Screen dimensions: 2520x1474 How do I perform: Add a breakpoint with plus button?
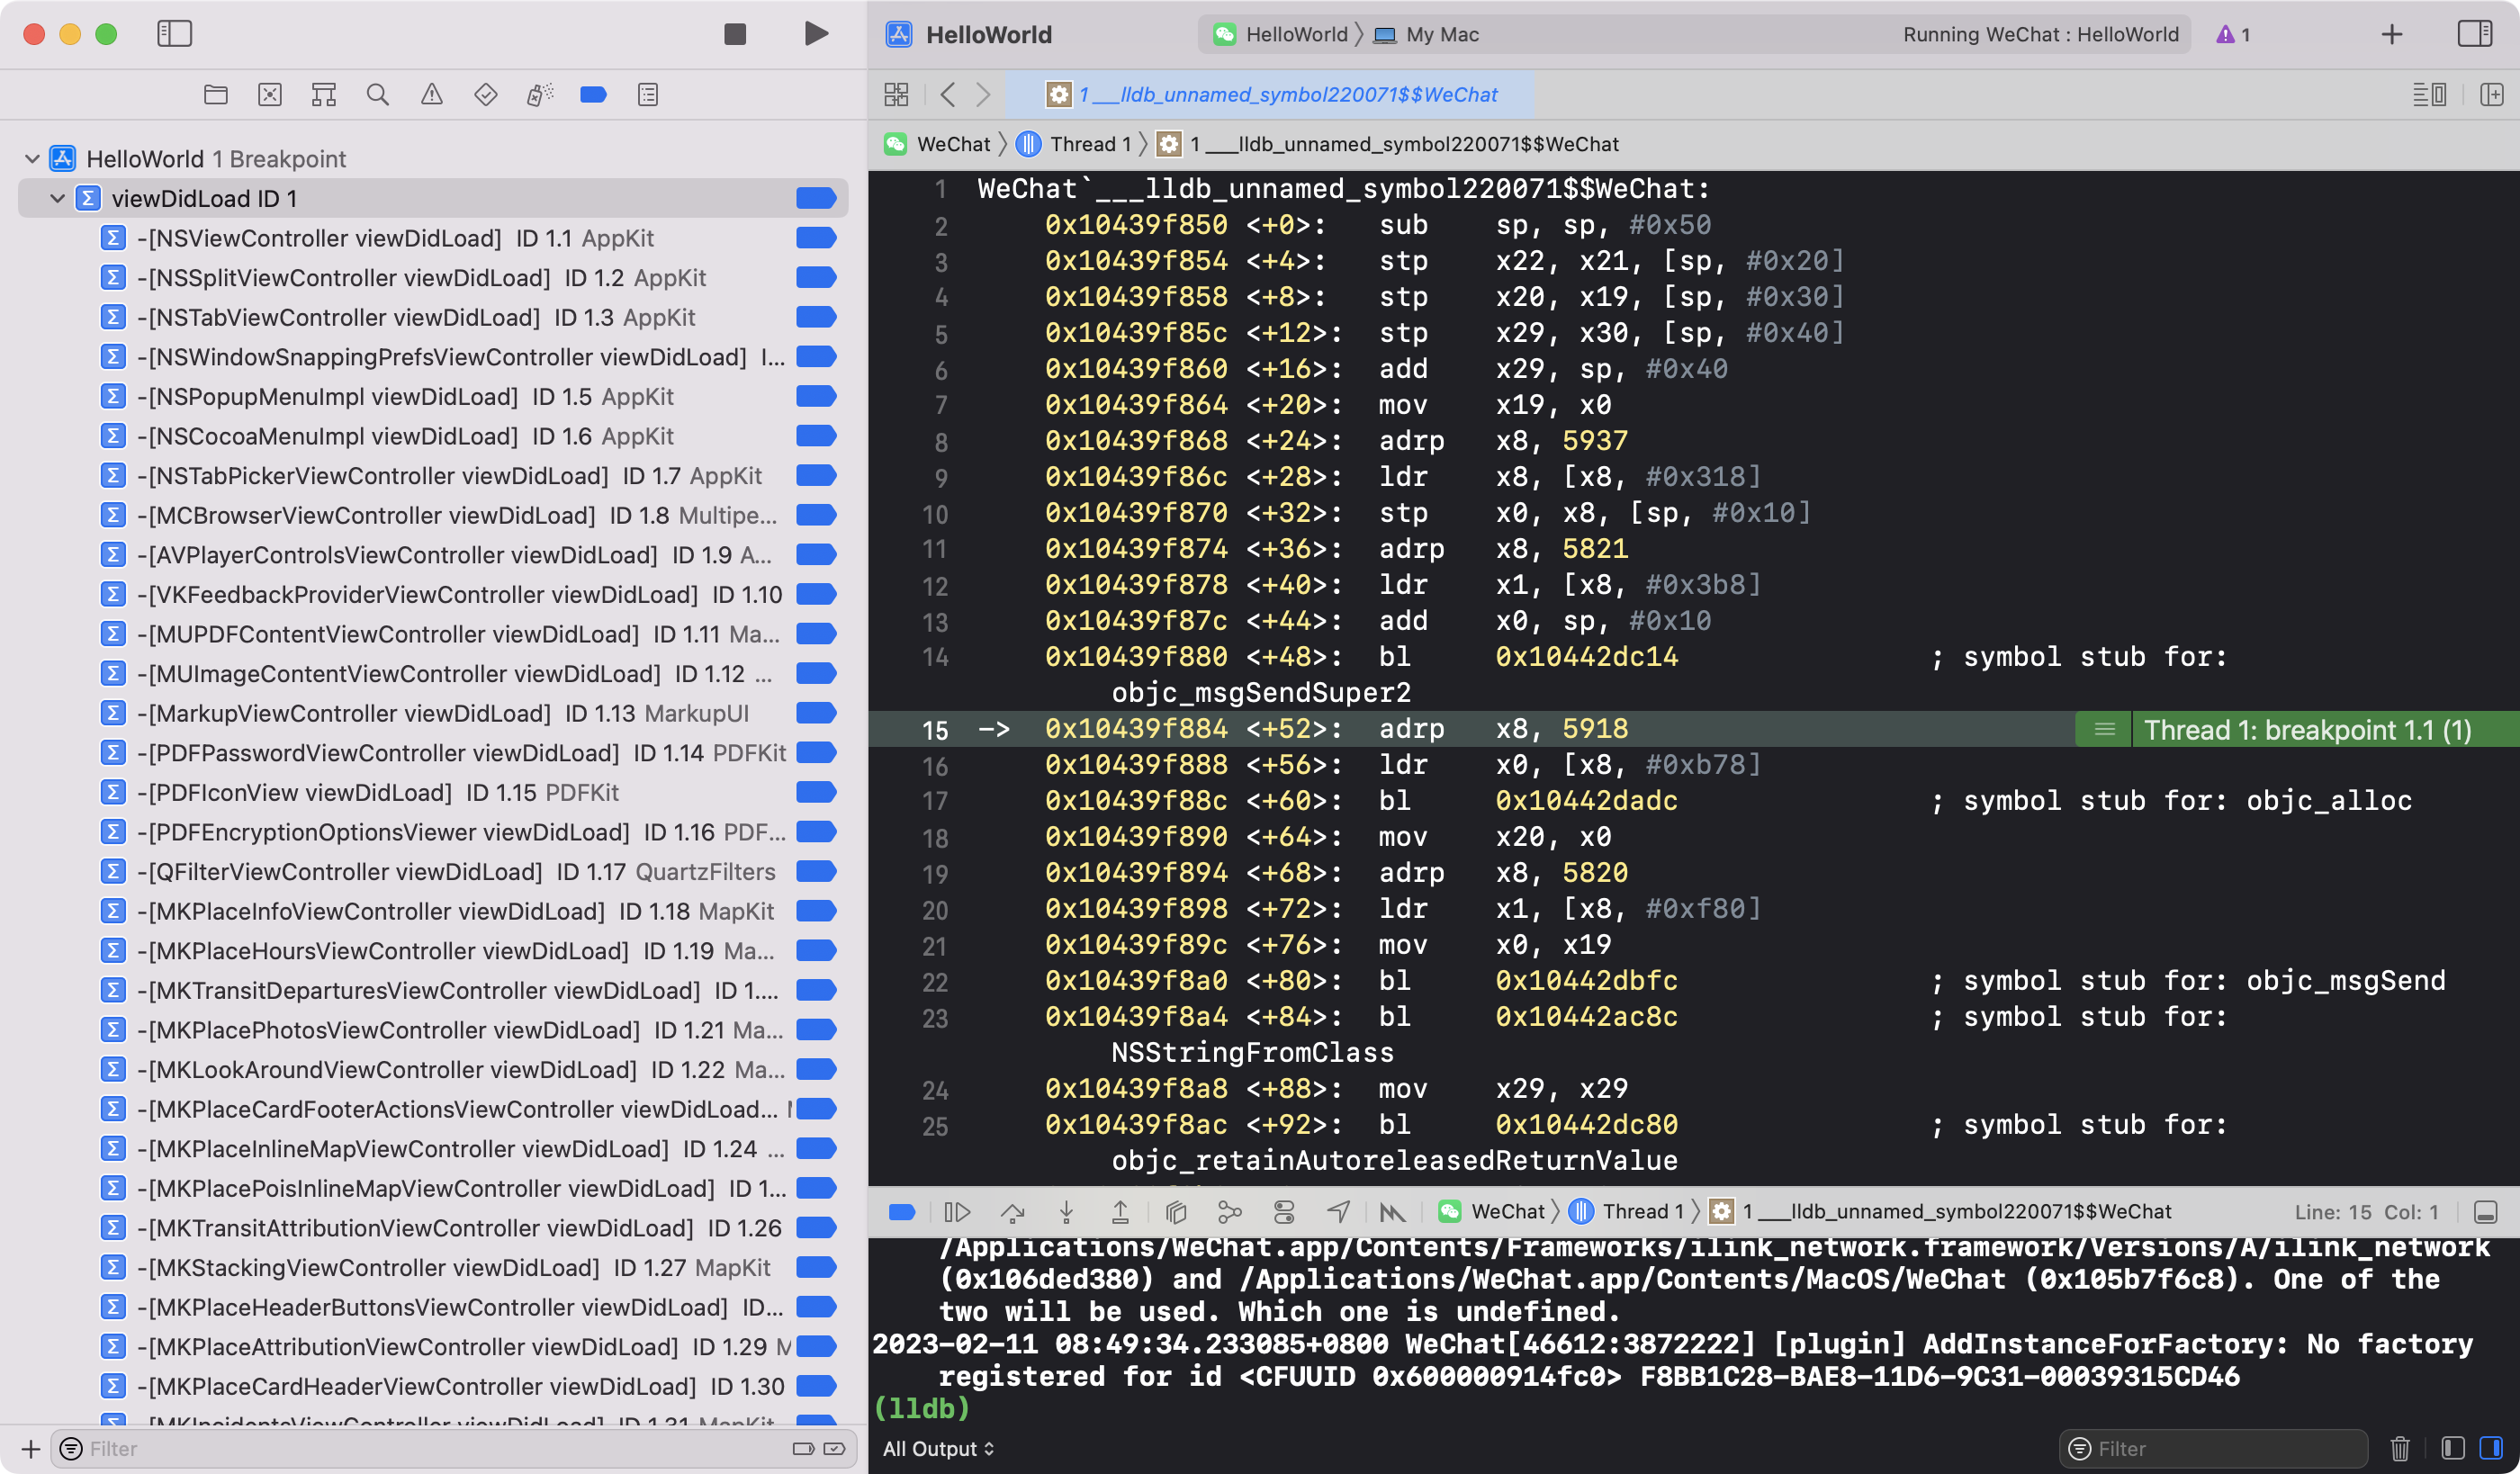point(30,1448)
